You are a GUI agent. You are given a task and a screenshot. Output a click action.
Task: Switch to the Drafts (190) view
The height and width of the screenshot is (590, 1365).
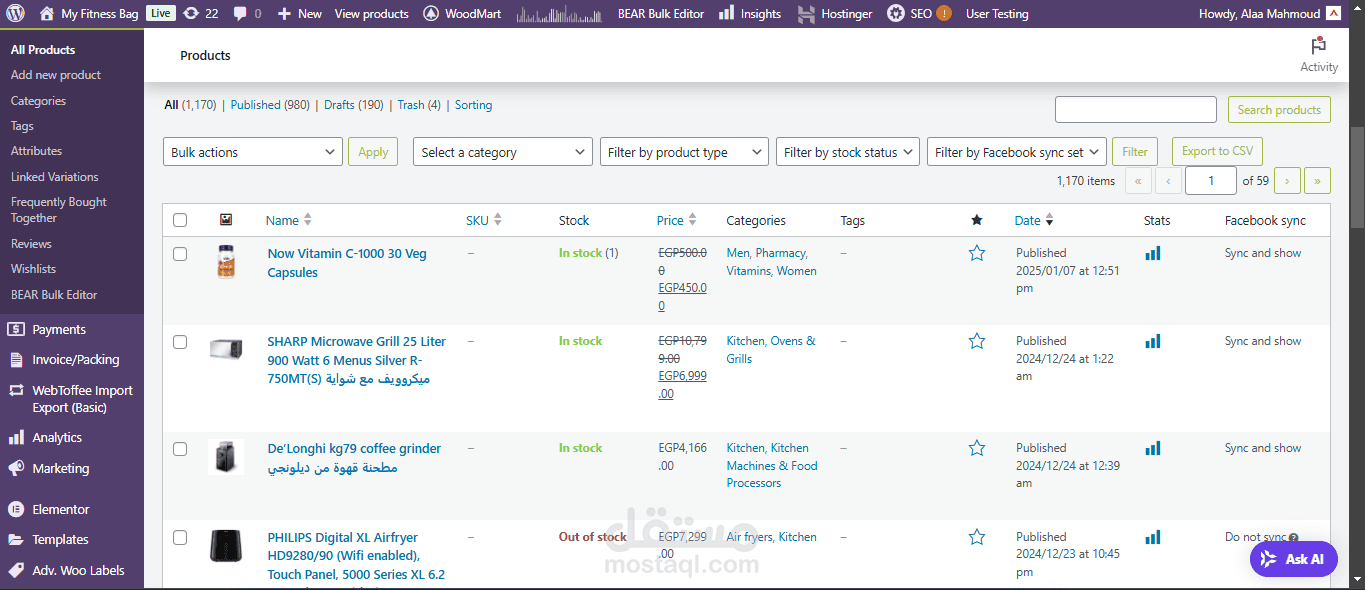[354, 105]
